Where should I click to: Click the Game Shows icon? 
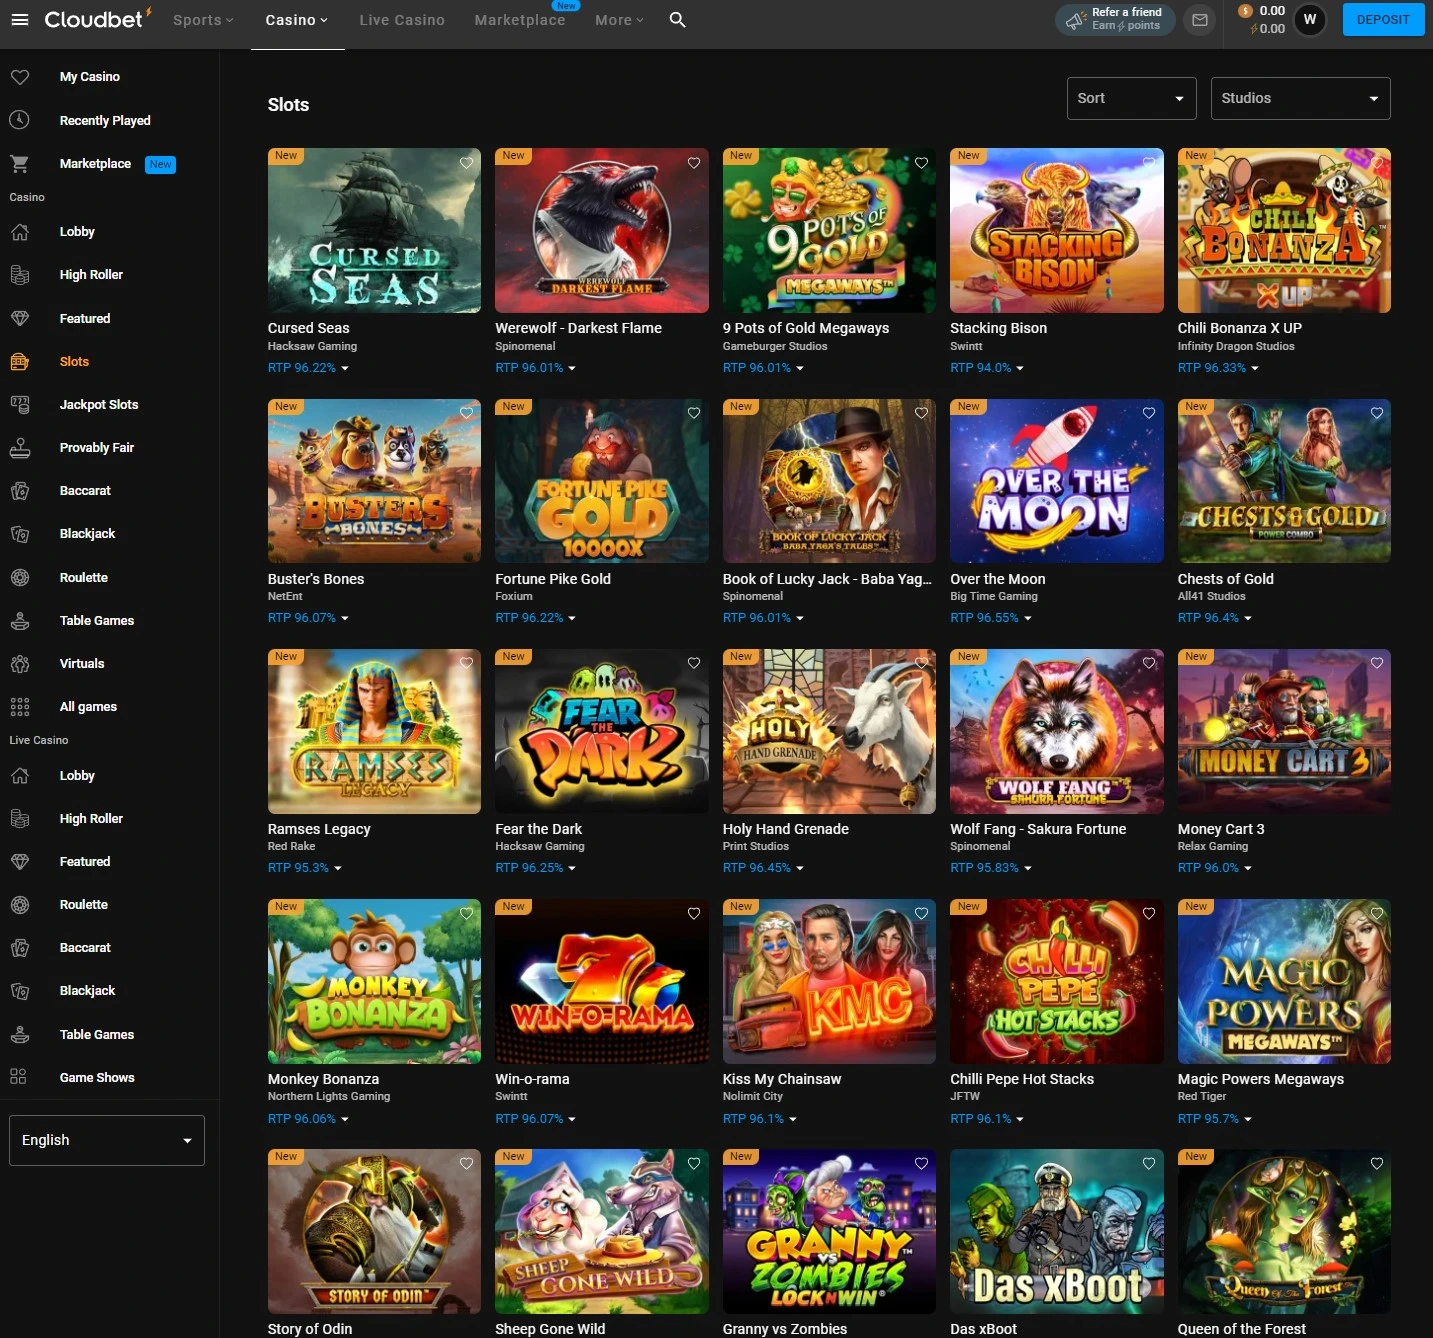click(x=18, y=1077)
